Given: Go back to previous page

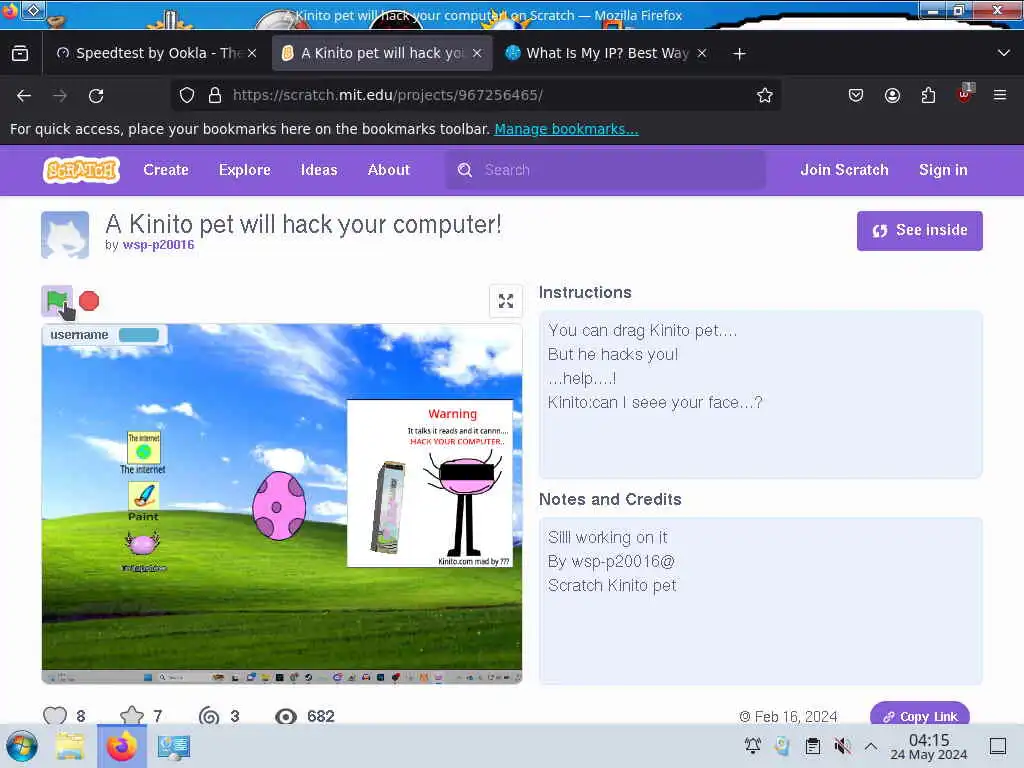Looking at the screenshot, I should [x=24, y=96].
